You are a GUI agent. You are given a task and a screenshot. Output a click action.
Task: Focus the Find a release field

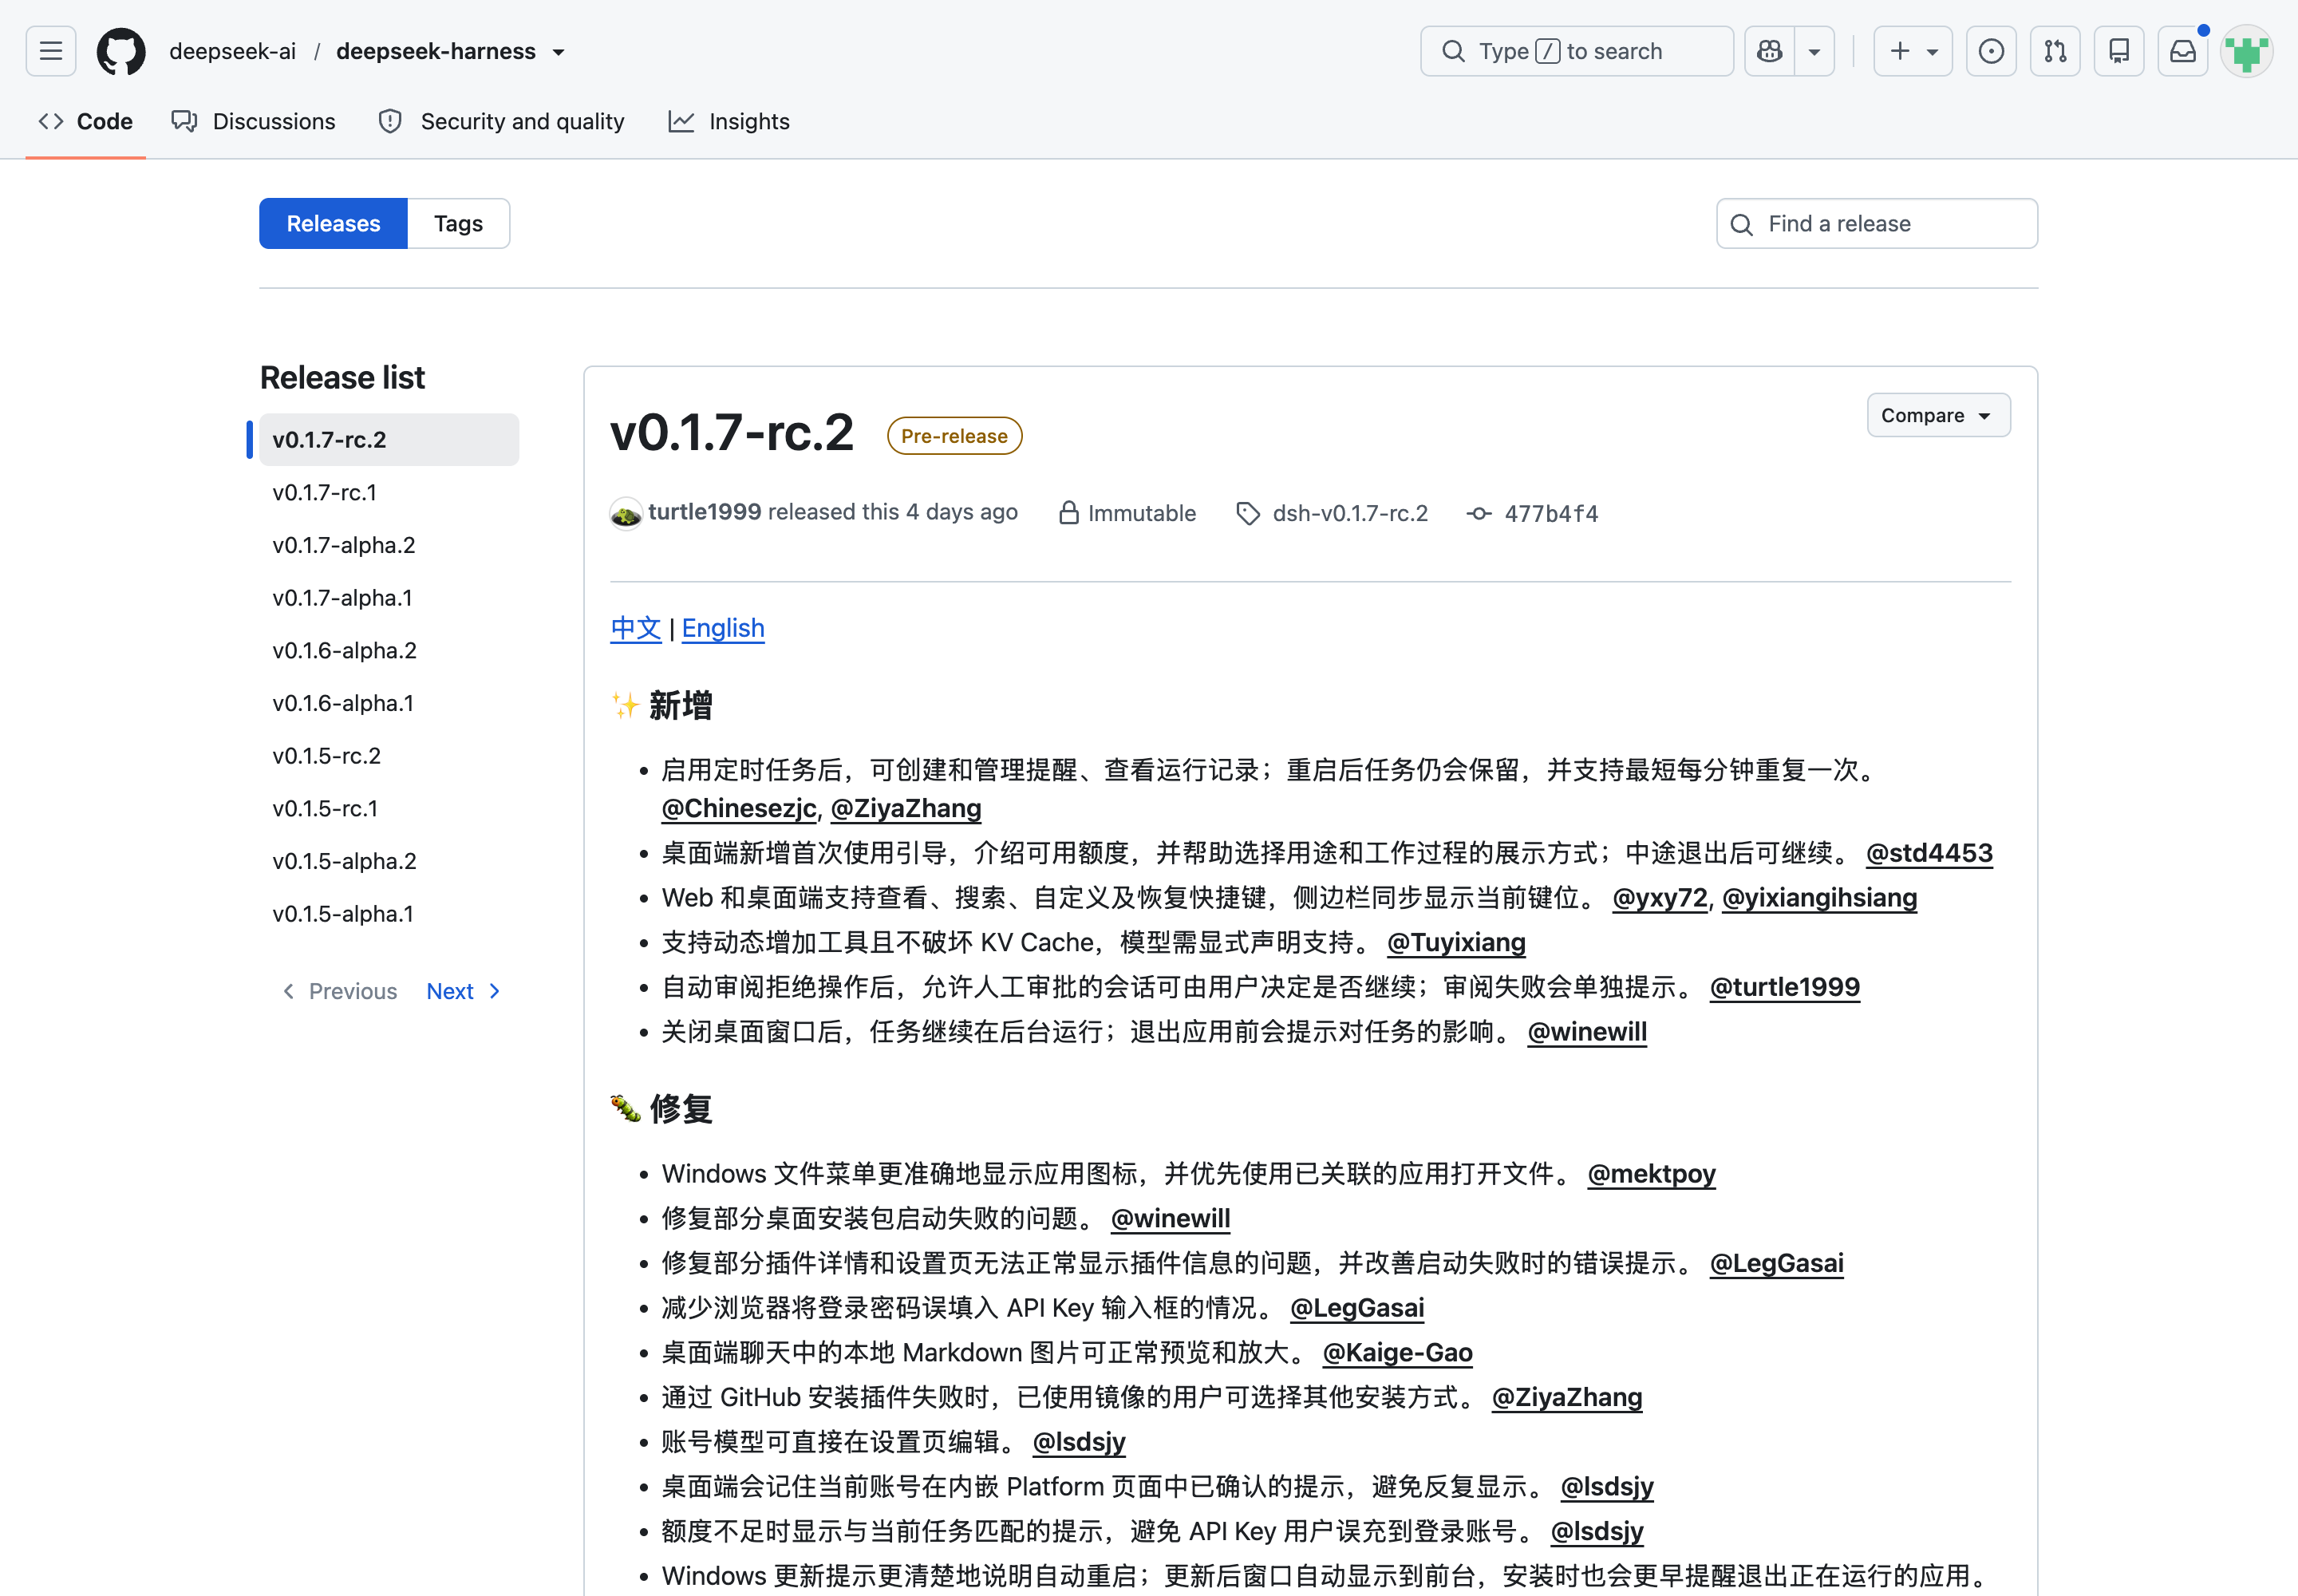(1877, 223)
